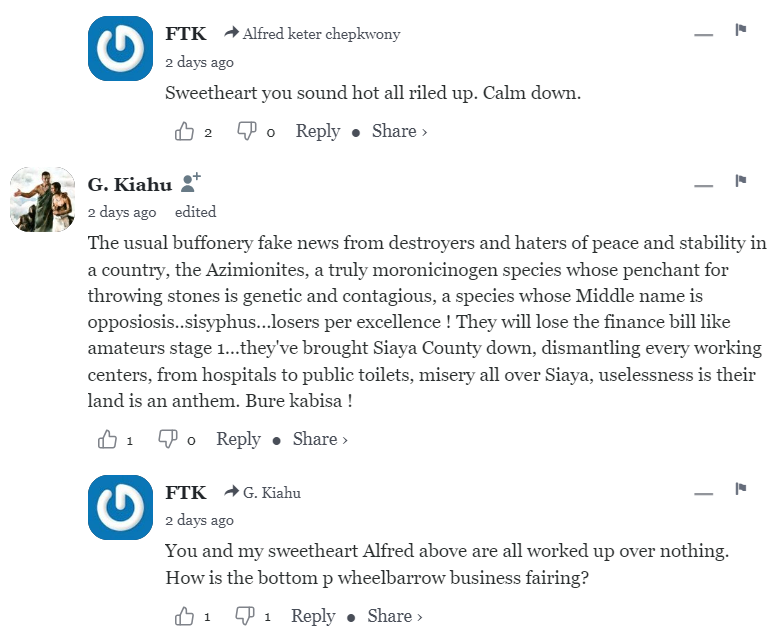Collapse G. Kiahu's comment thread
This screenshot has width=777, height=632.
click(704, 185)
